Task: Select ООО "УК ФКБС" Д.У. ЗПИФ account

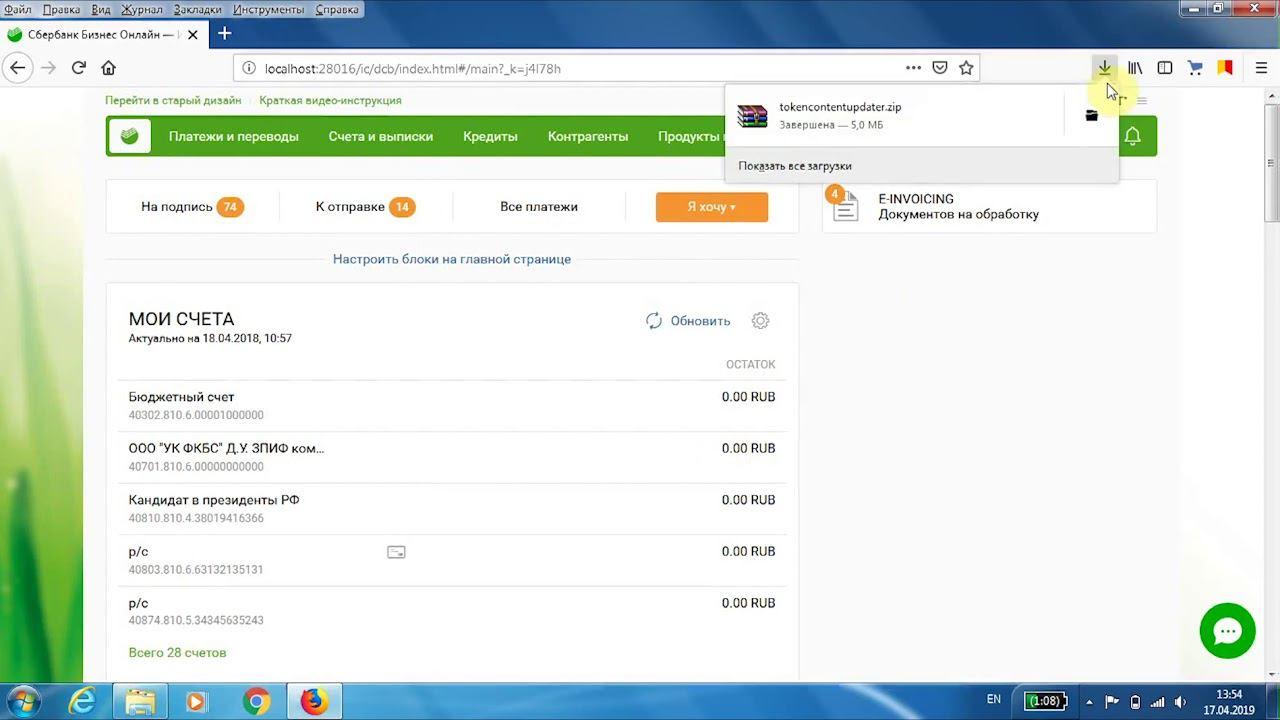Action: point(452,457)
